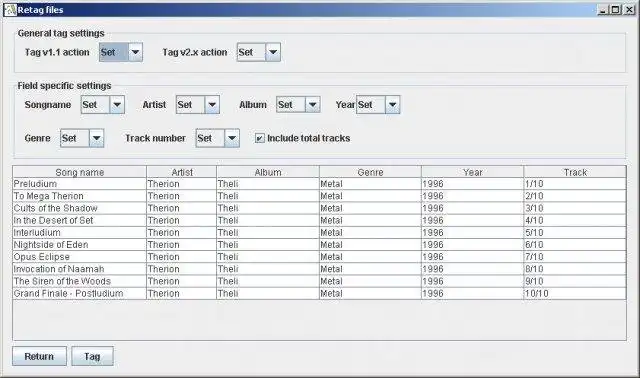Click the Song name column header
This screenshot has width=640, height=378.
click(80, 172)
